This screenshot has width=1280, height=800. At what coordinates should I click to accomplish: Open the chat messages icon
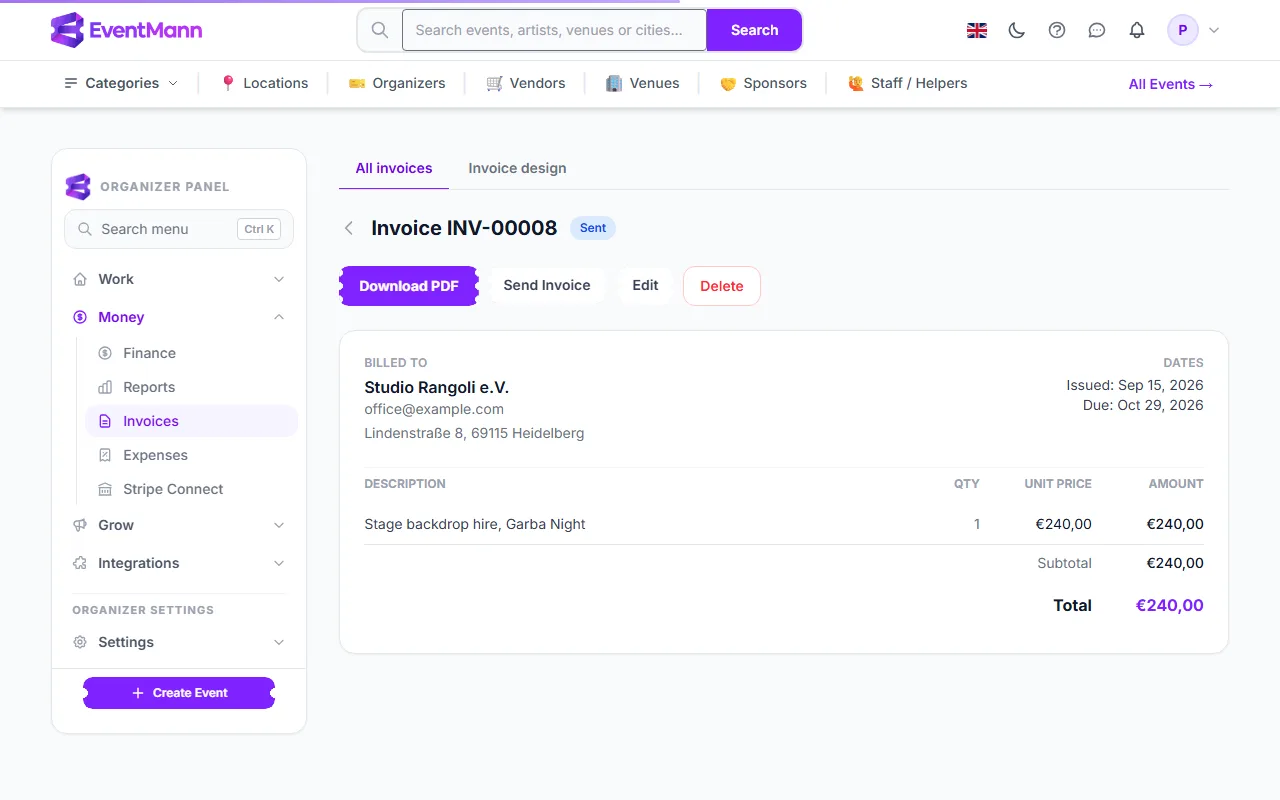(x=1097, y=30)
